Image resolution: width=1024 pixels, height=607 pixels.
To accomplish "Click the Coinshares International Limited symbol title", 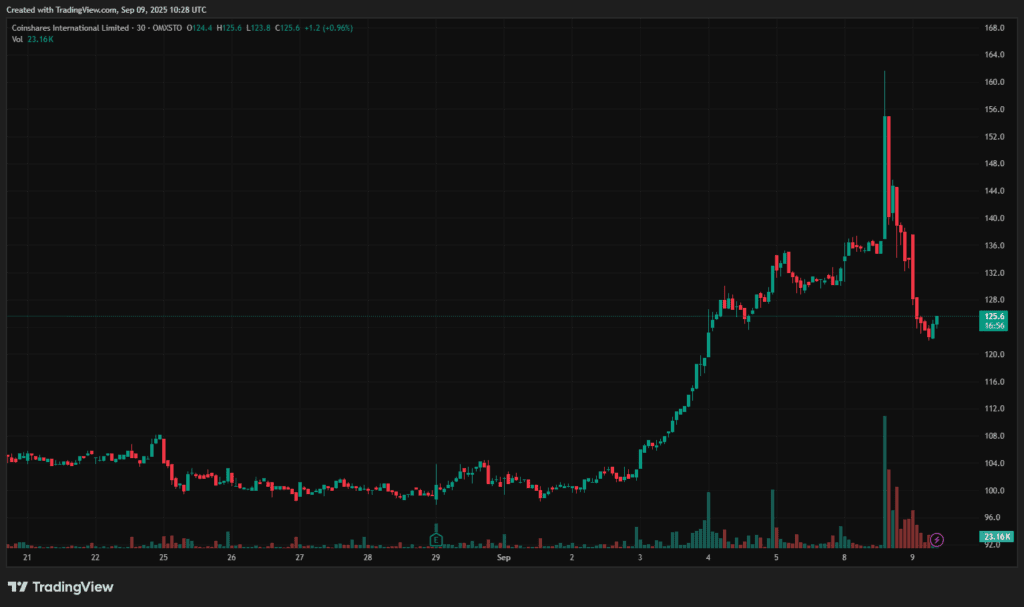I will (70, 28).
